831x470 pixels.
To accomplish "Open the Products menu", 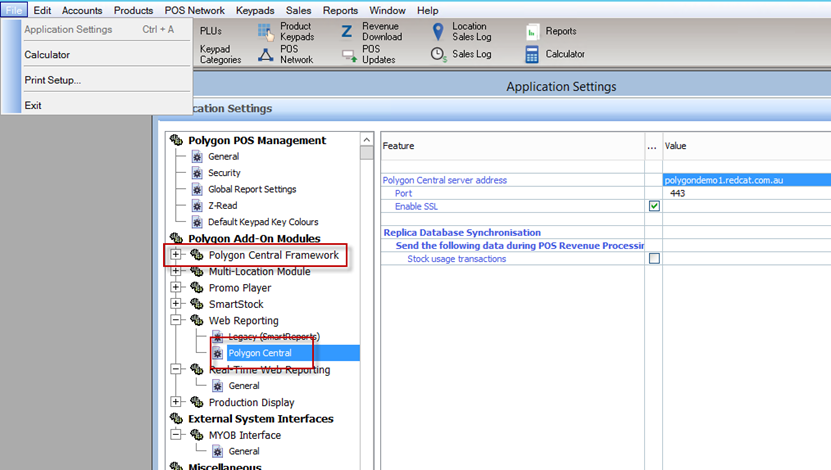I will coord(134,11).
